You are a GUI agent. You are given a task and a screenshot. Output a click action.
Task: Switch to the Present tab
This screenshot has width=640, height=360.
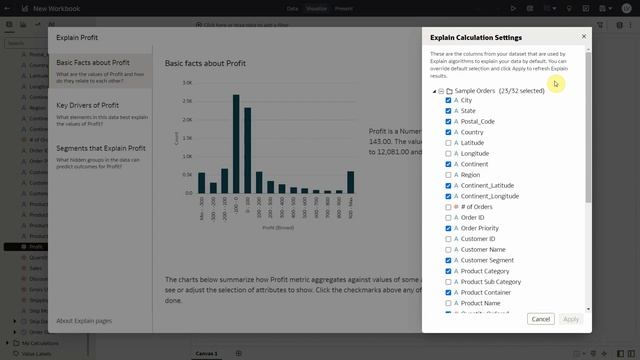pos(343,8)
